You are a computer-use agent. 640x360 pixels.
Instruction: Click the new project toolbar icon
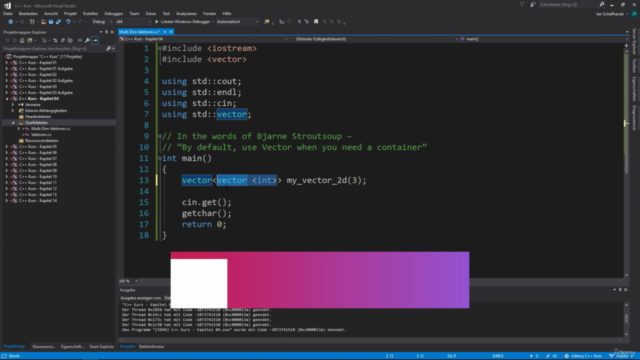32,22
